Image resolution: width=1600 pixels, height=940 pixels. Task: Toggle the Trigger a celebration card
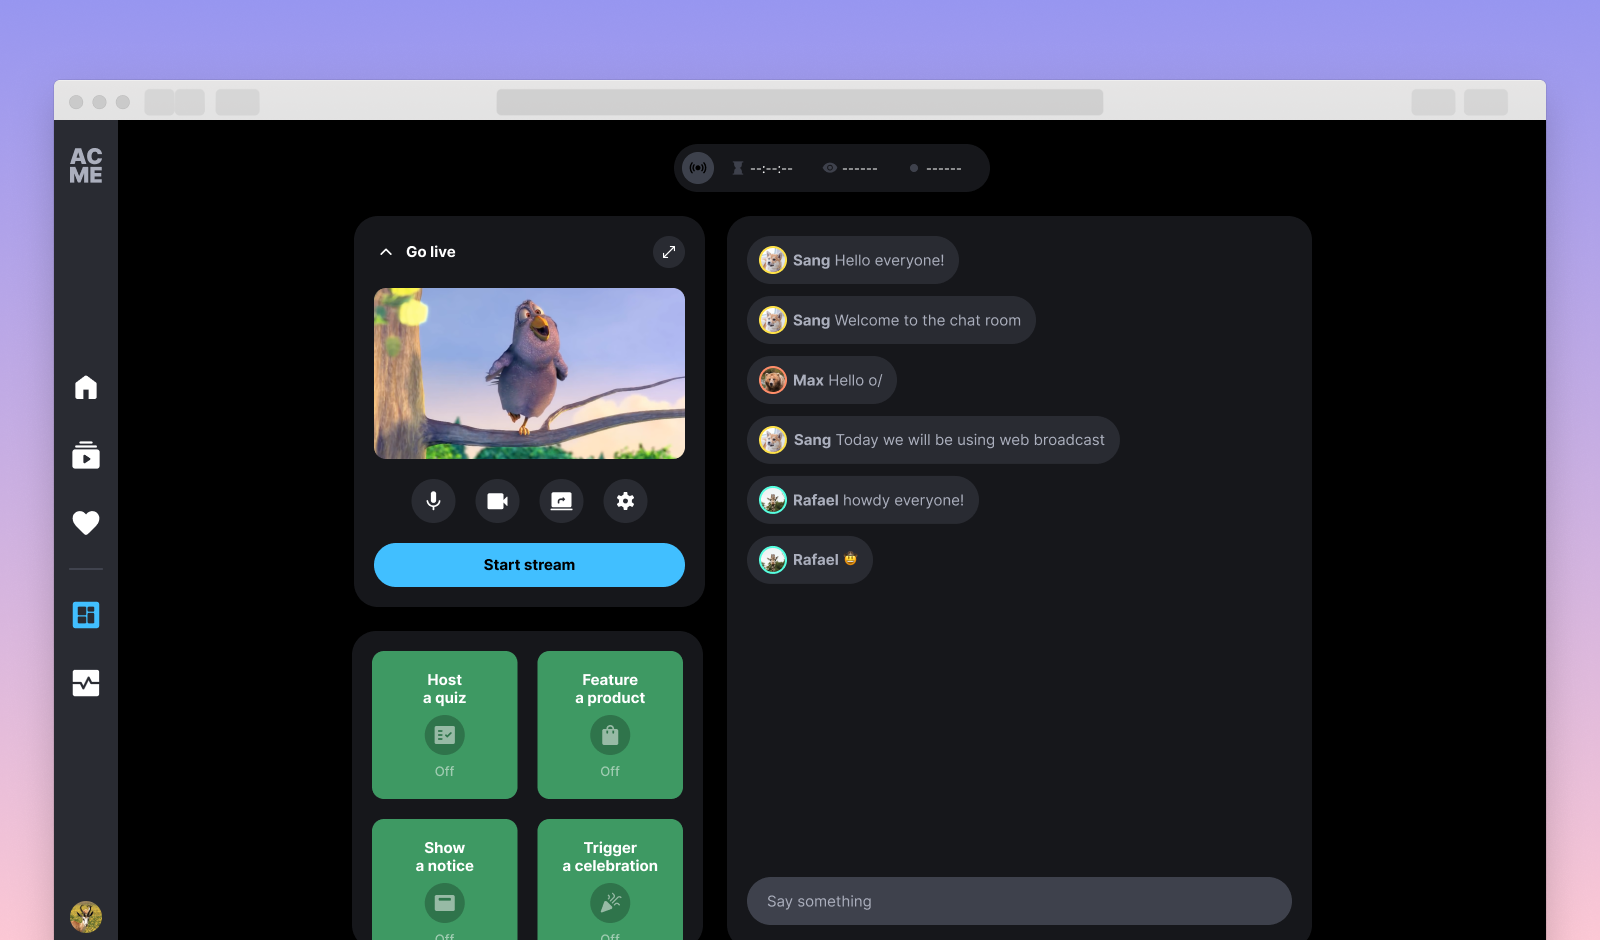610,880
